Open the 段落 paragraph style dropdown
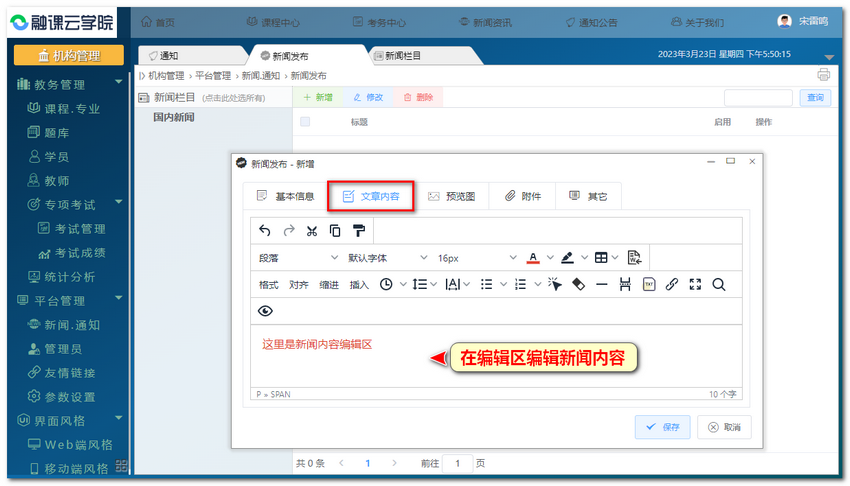Viewport: 850px width, 486px height. [x=295, y=258]
